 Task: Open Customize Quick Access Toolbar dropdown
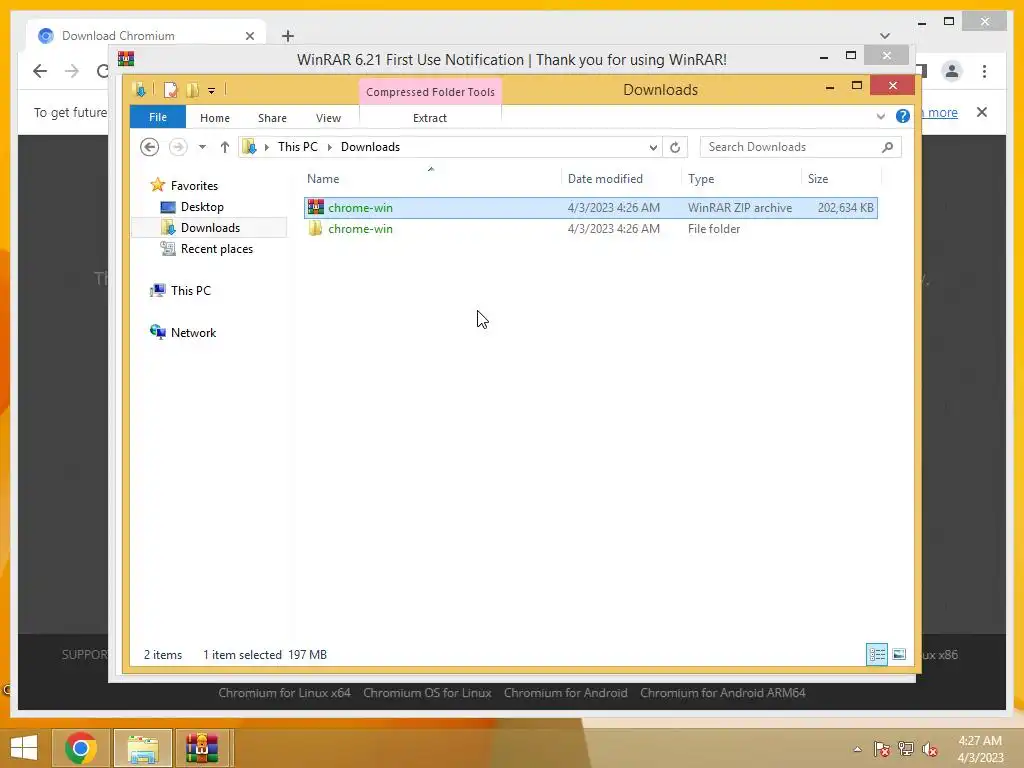[x=212, y=90]
